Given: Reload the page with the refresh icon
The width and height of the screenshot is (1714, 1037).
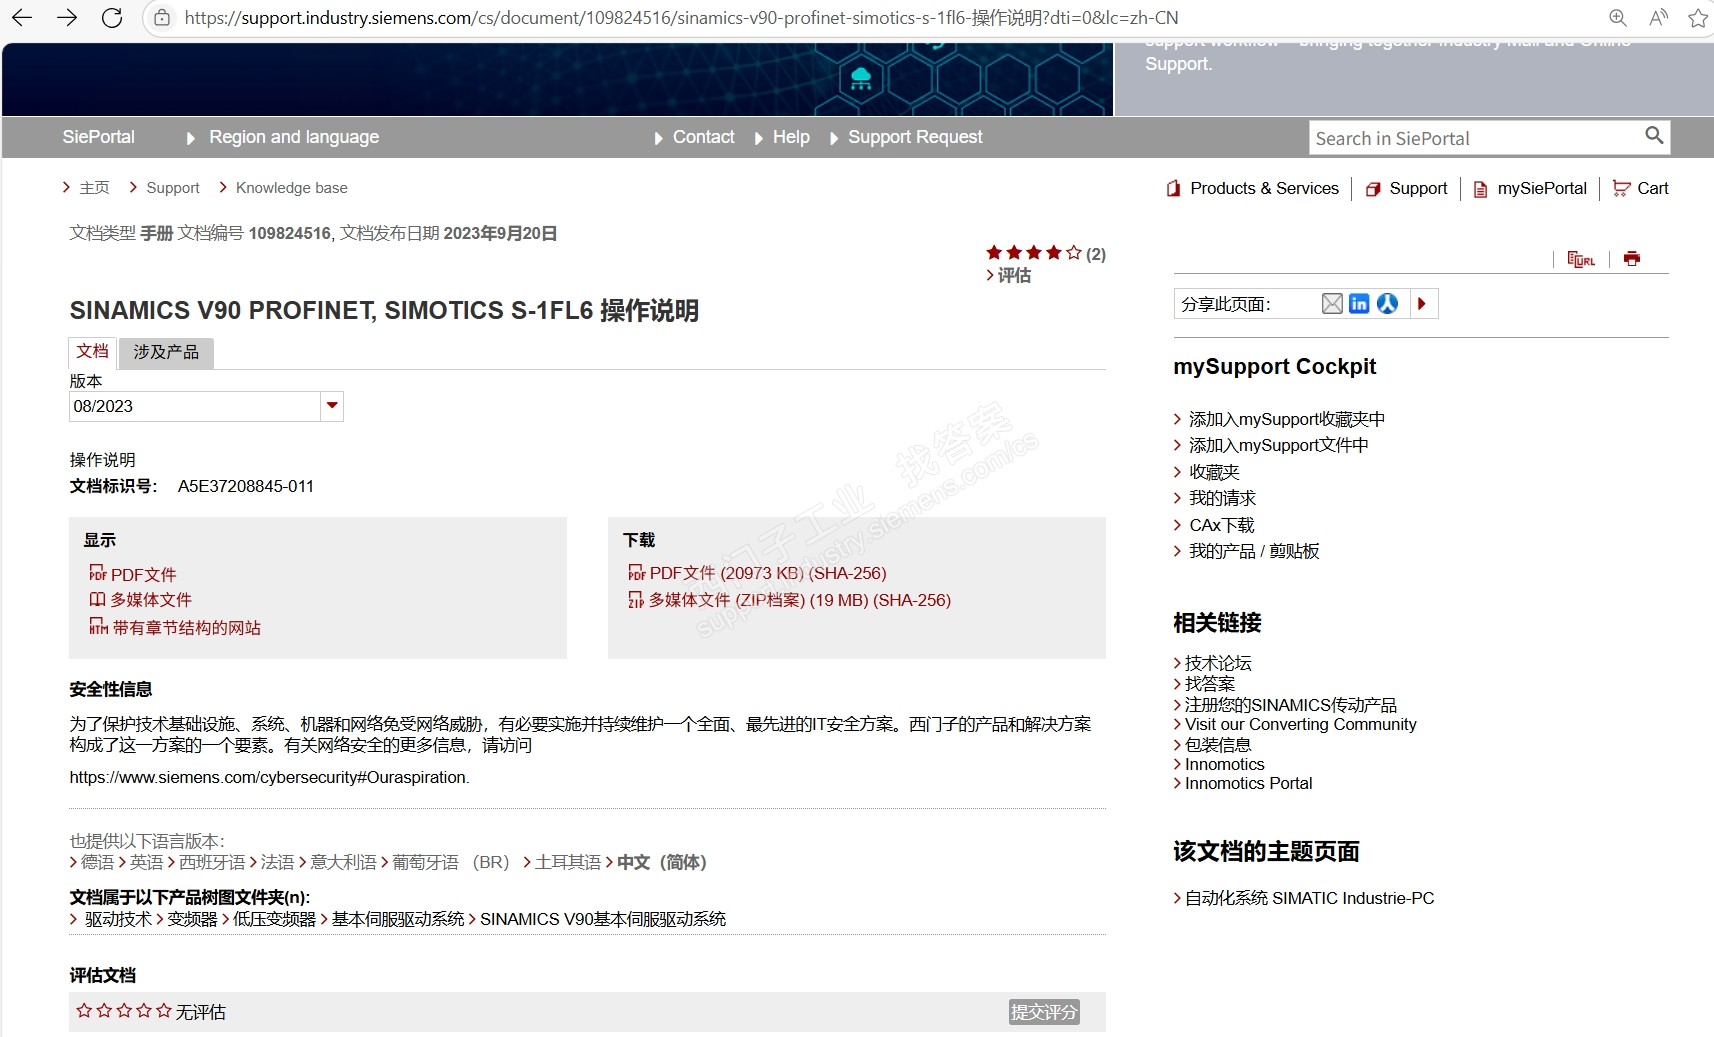Looking at the screenshot, I should pos(112,17).
